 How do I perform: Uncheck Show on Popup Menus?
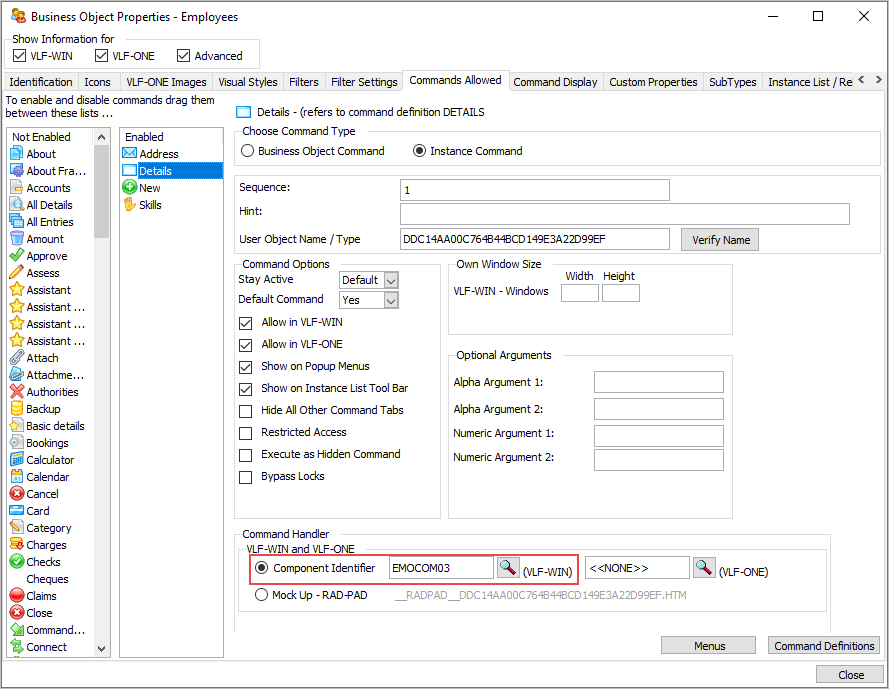point(246,367)
